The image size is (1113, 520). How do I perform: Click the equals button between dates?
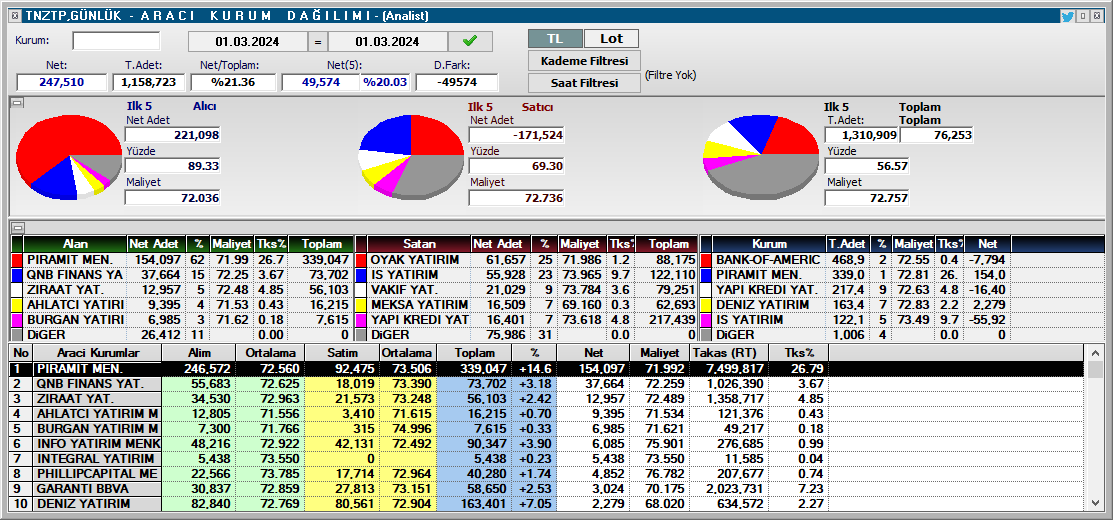(x=317, y=42)
